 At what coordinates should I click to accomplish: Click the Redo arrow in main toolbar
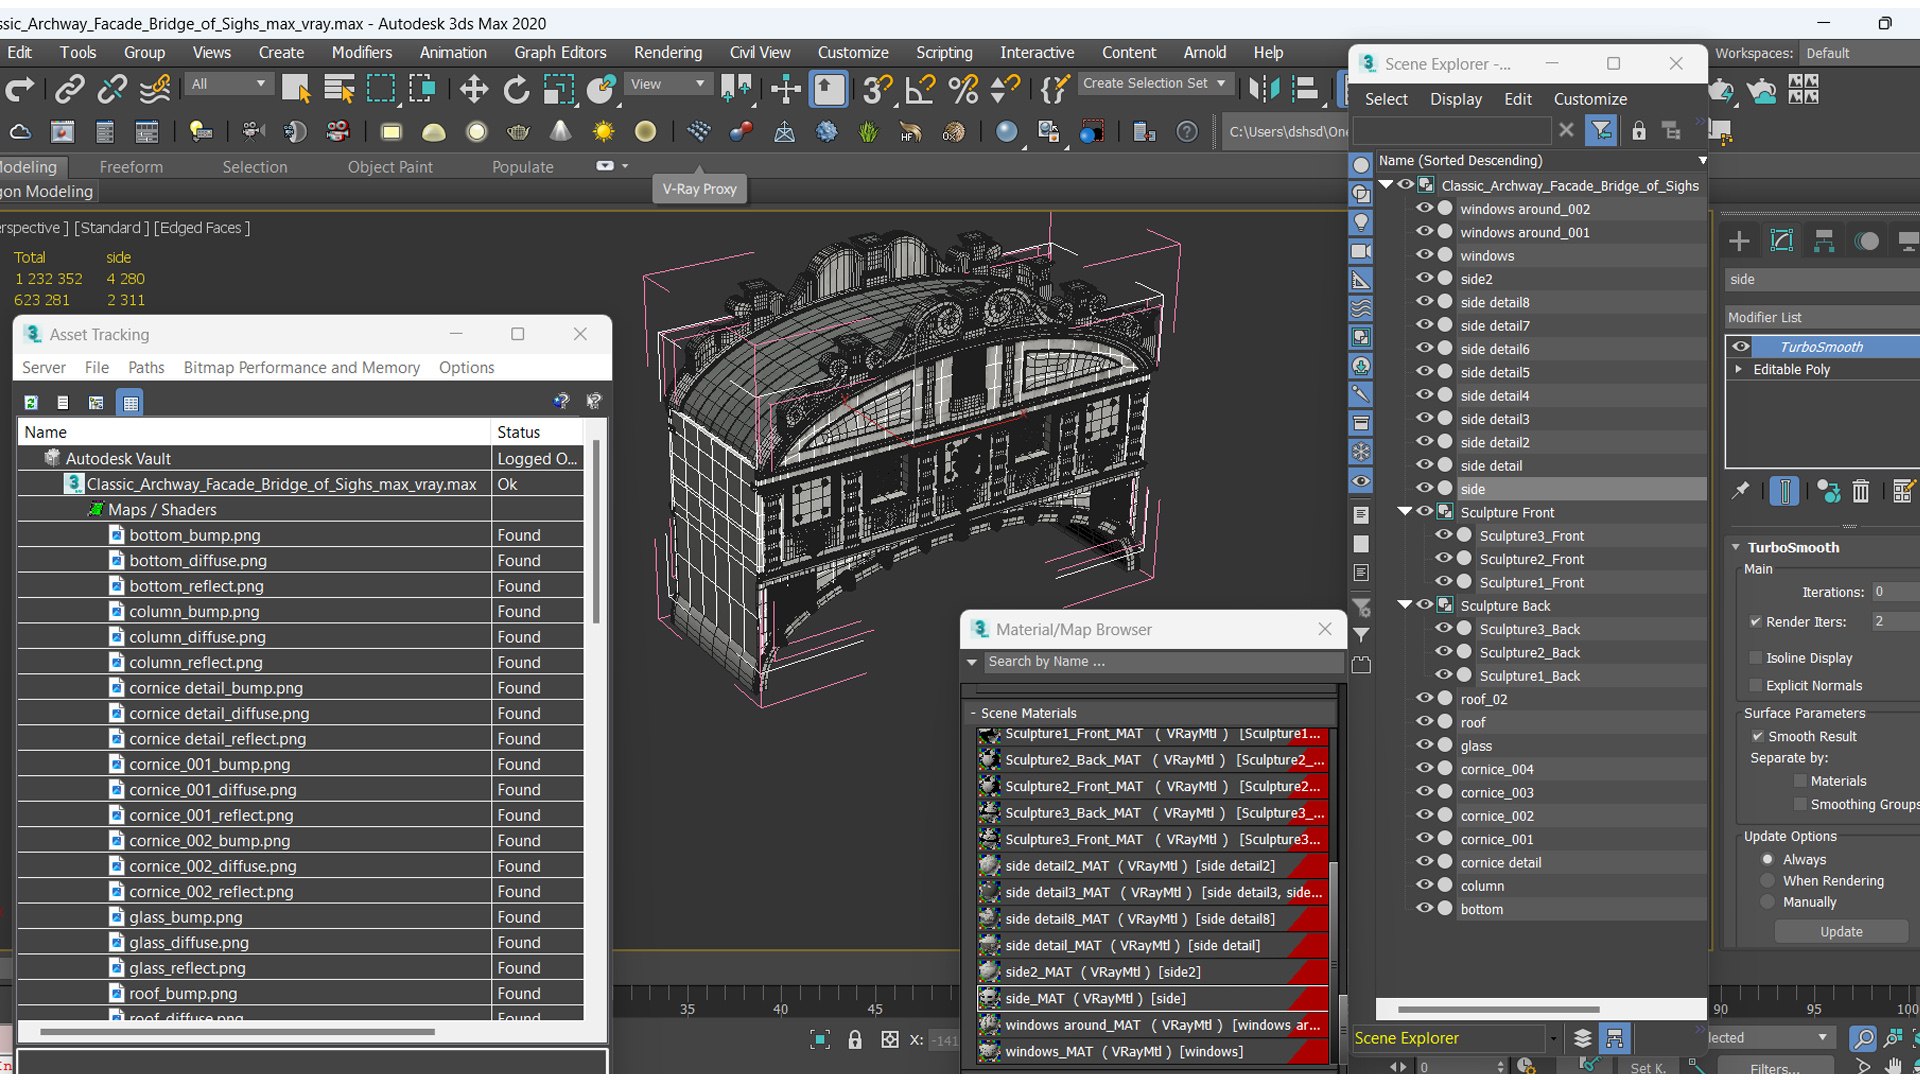click(20, 90)
